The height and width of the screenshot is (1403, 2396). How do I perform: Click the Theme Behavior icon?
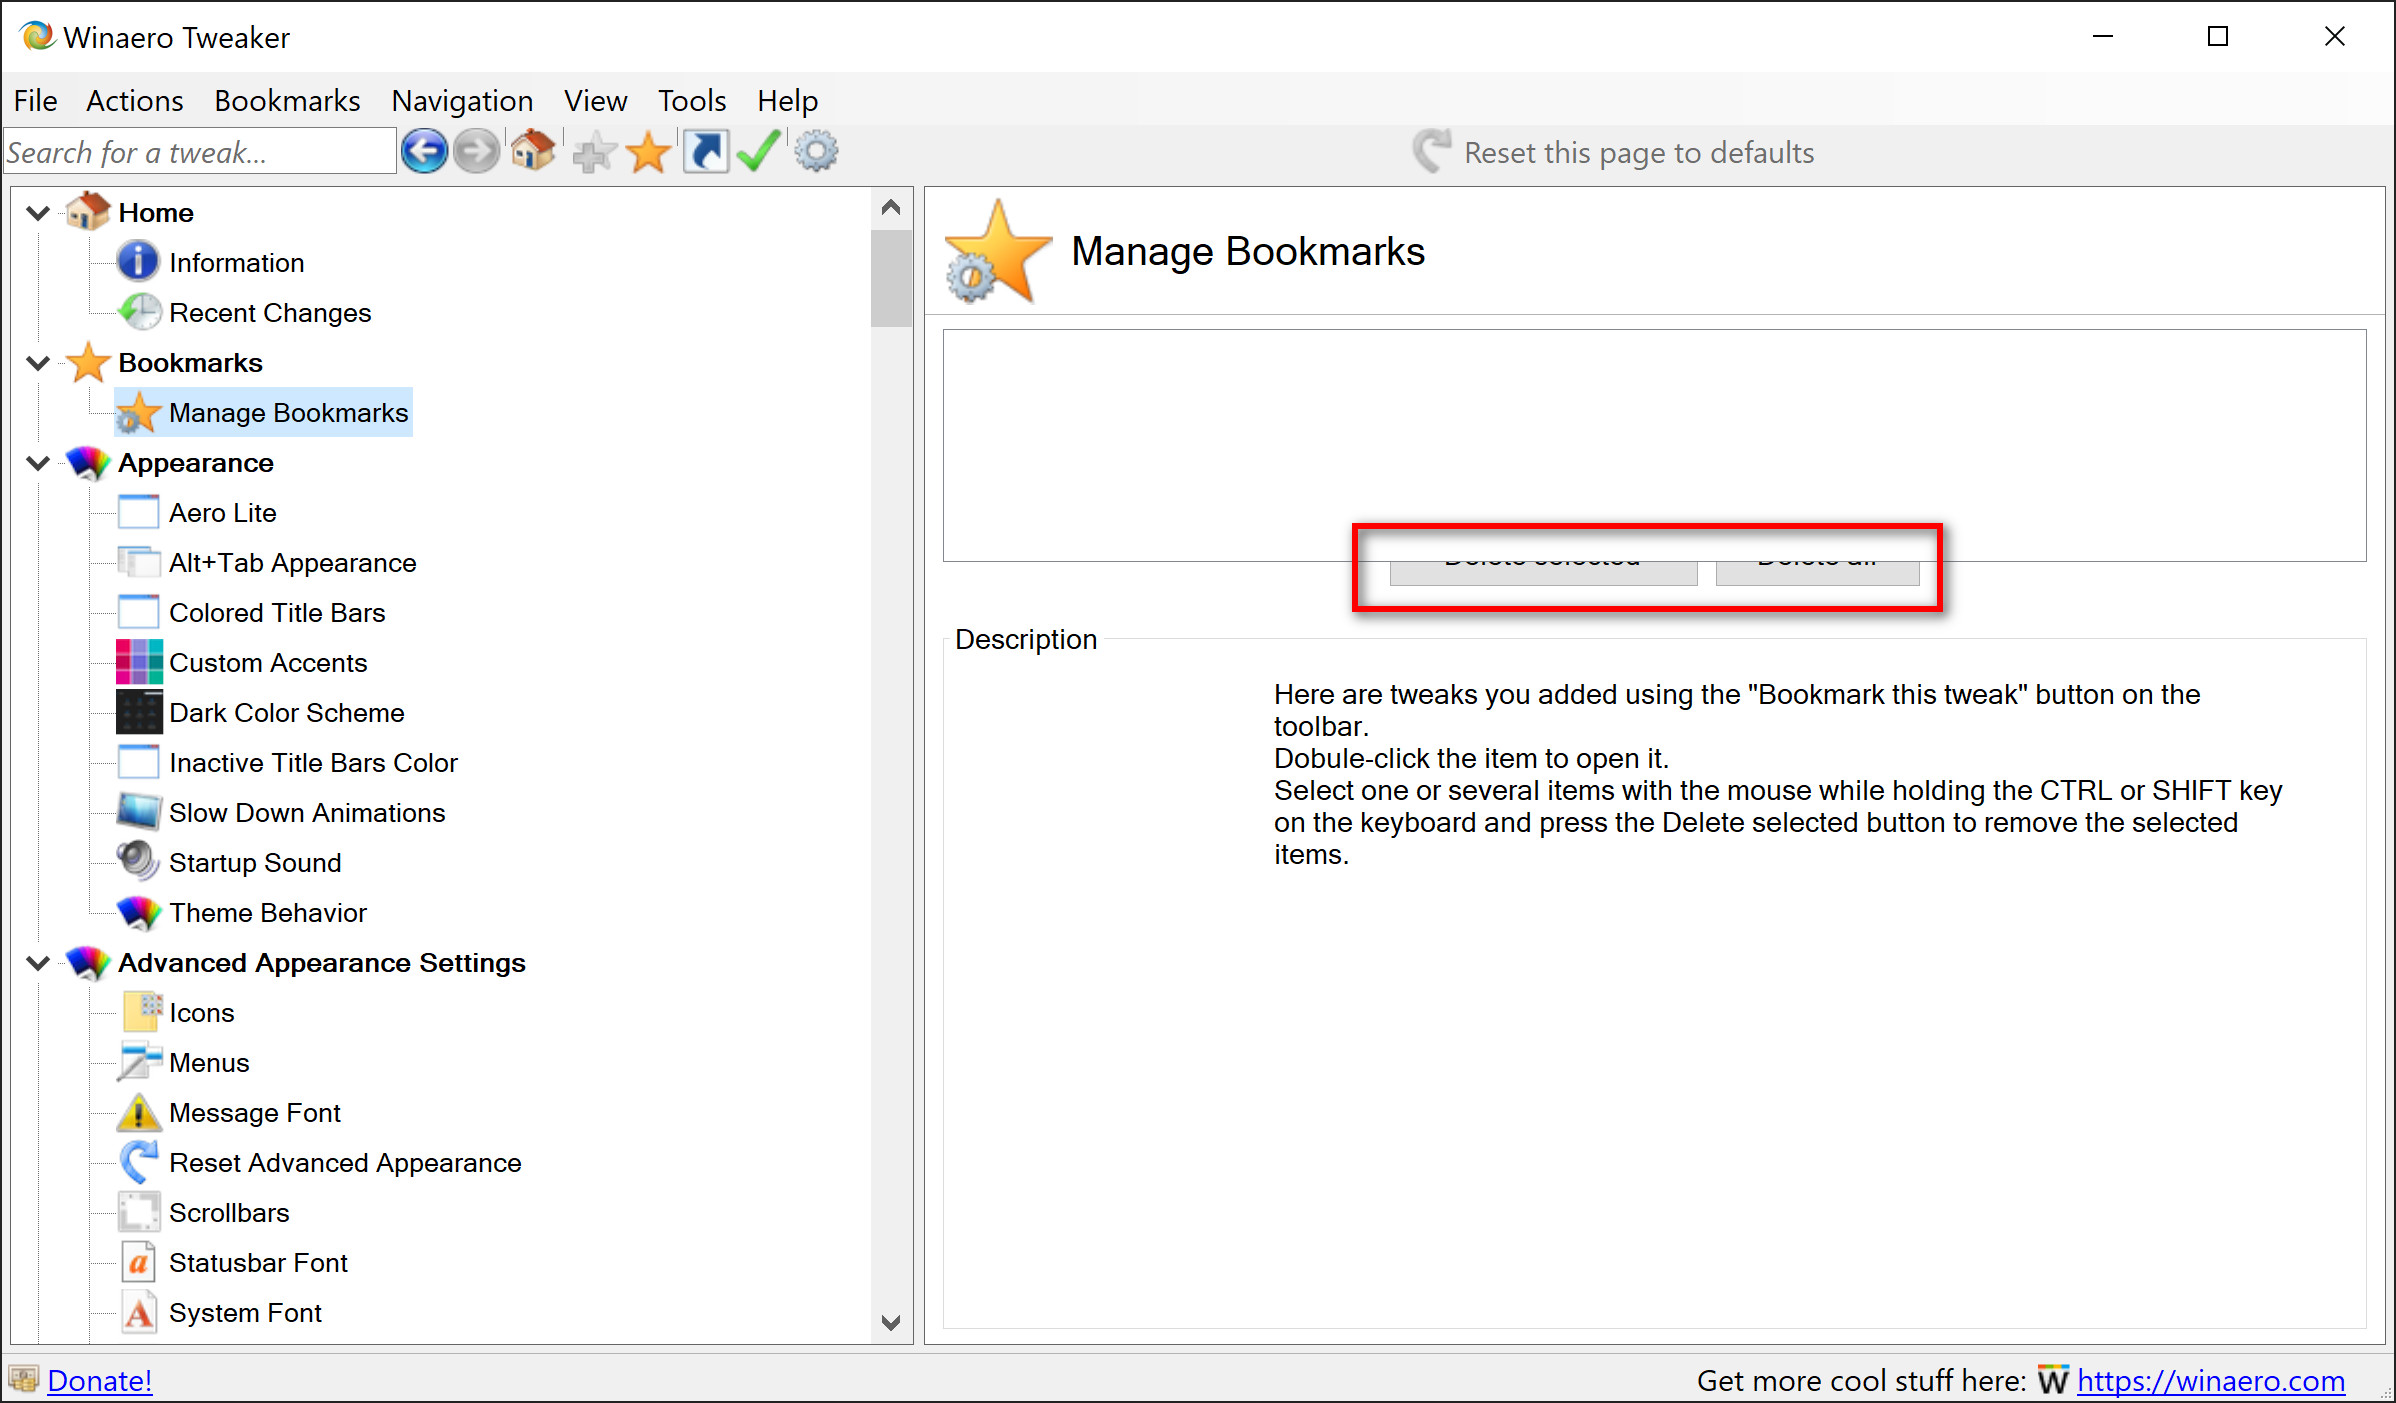coord(138,912)
